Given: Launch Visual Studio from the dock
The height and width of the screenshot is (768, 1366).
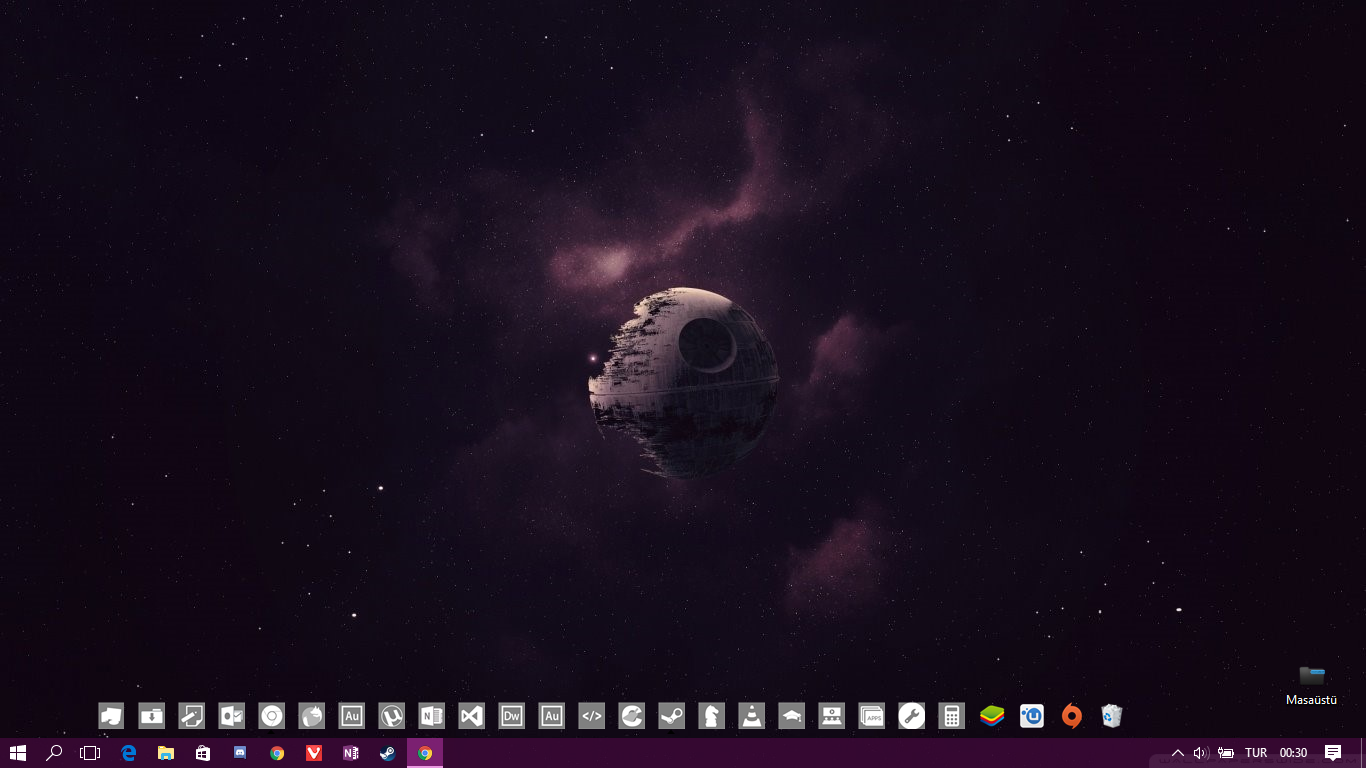Looking at the screenshot, I should [471, 715].
